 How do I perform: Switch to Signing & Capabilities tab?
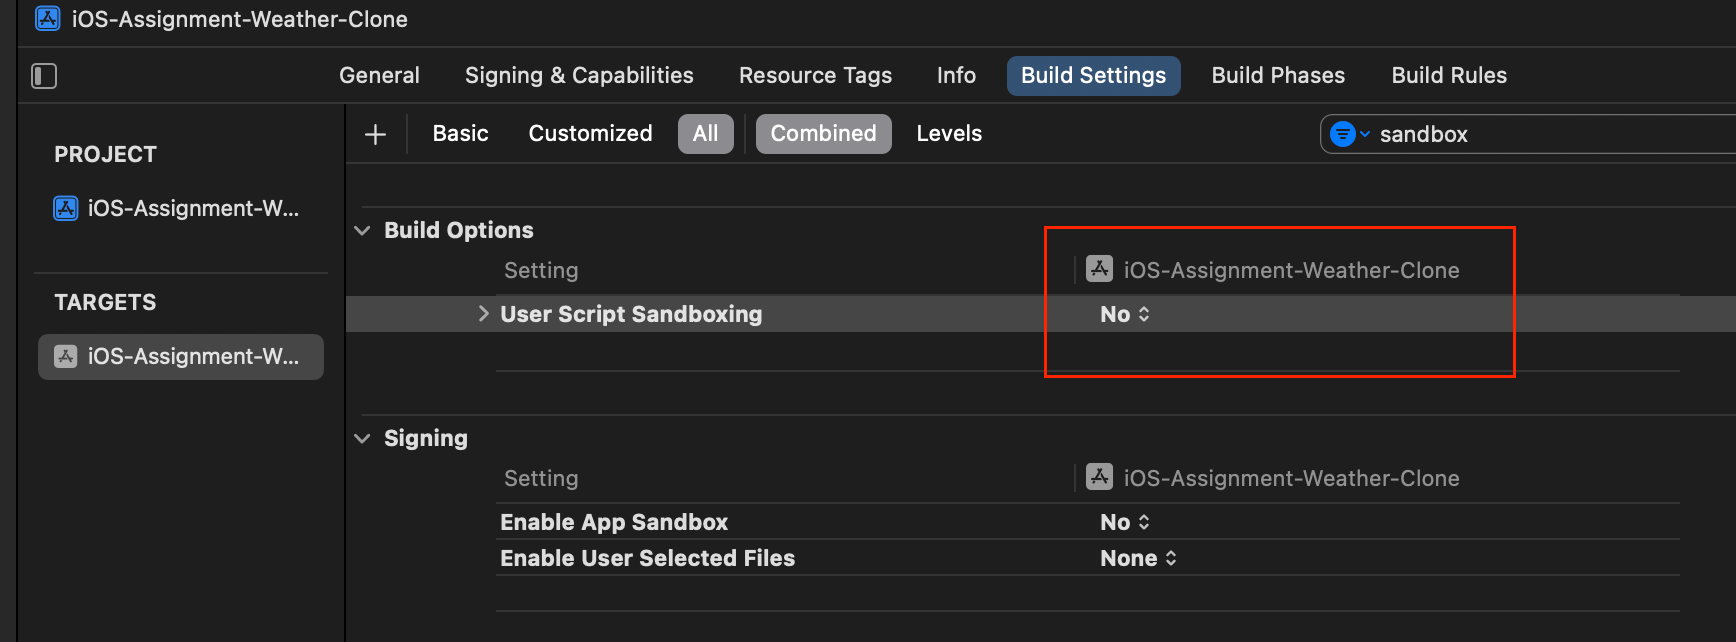[579, 76]
